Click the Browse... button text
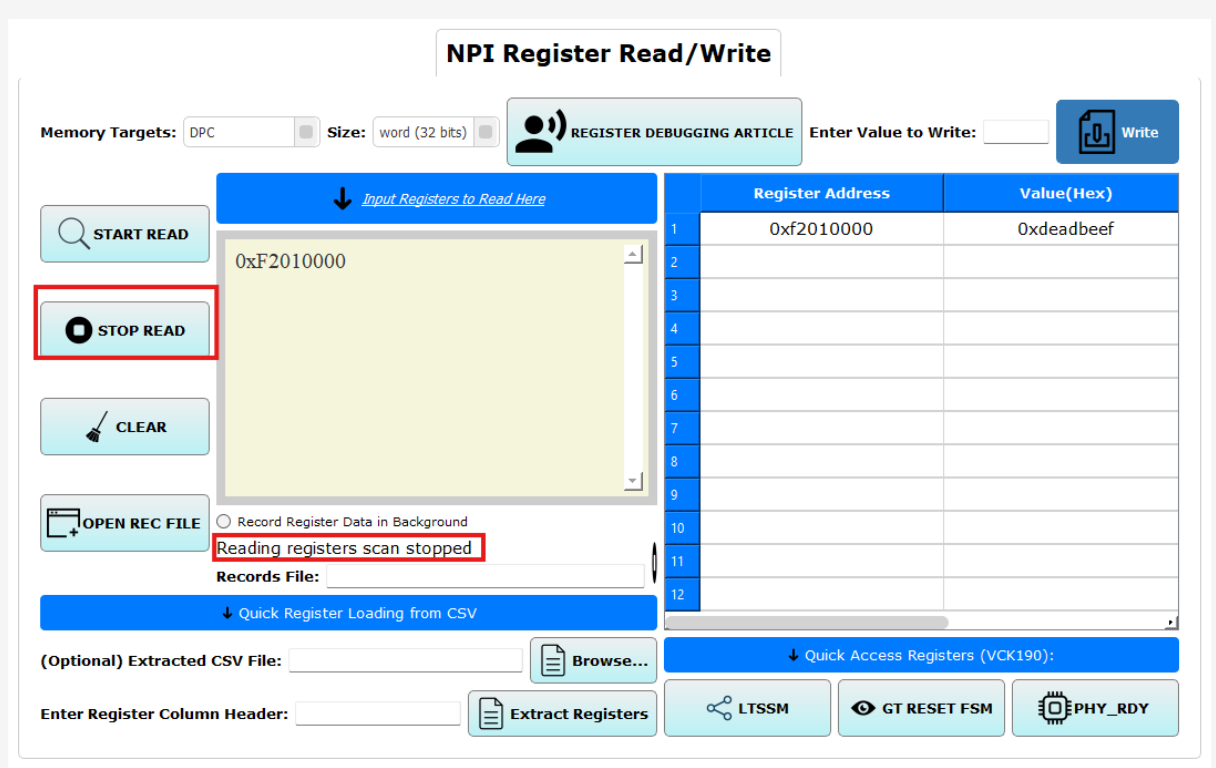The width and height of the screenshot is (1216, 768). 610,660
